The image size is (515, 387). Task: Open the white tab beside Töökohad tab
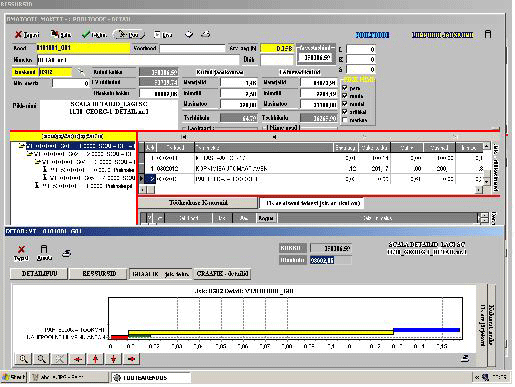(313, 203)
